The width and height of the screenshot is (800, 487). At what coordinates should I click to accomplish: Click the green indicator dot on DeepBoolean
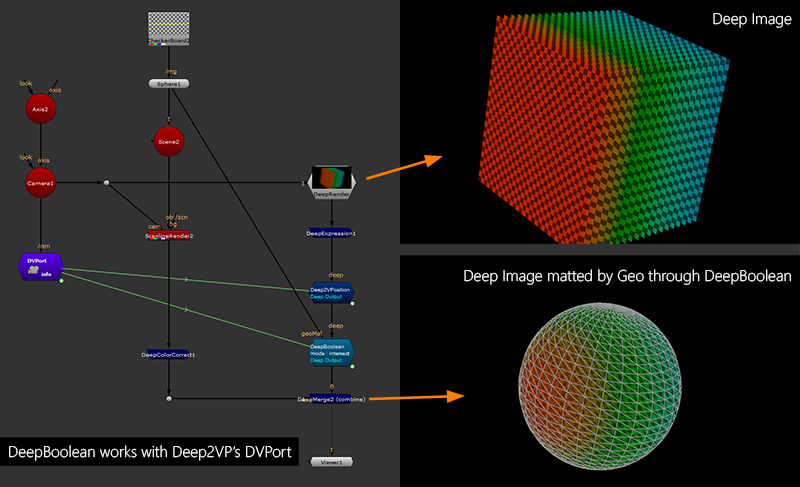point(351,366)
